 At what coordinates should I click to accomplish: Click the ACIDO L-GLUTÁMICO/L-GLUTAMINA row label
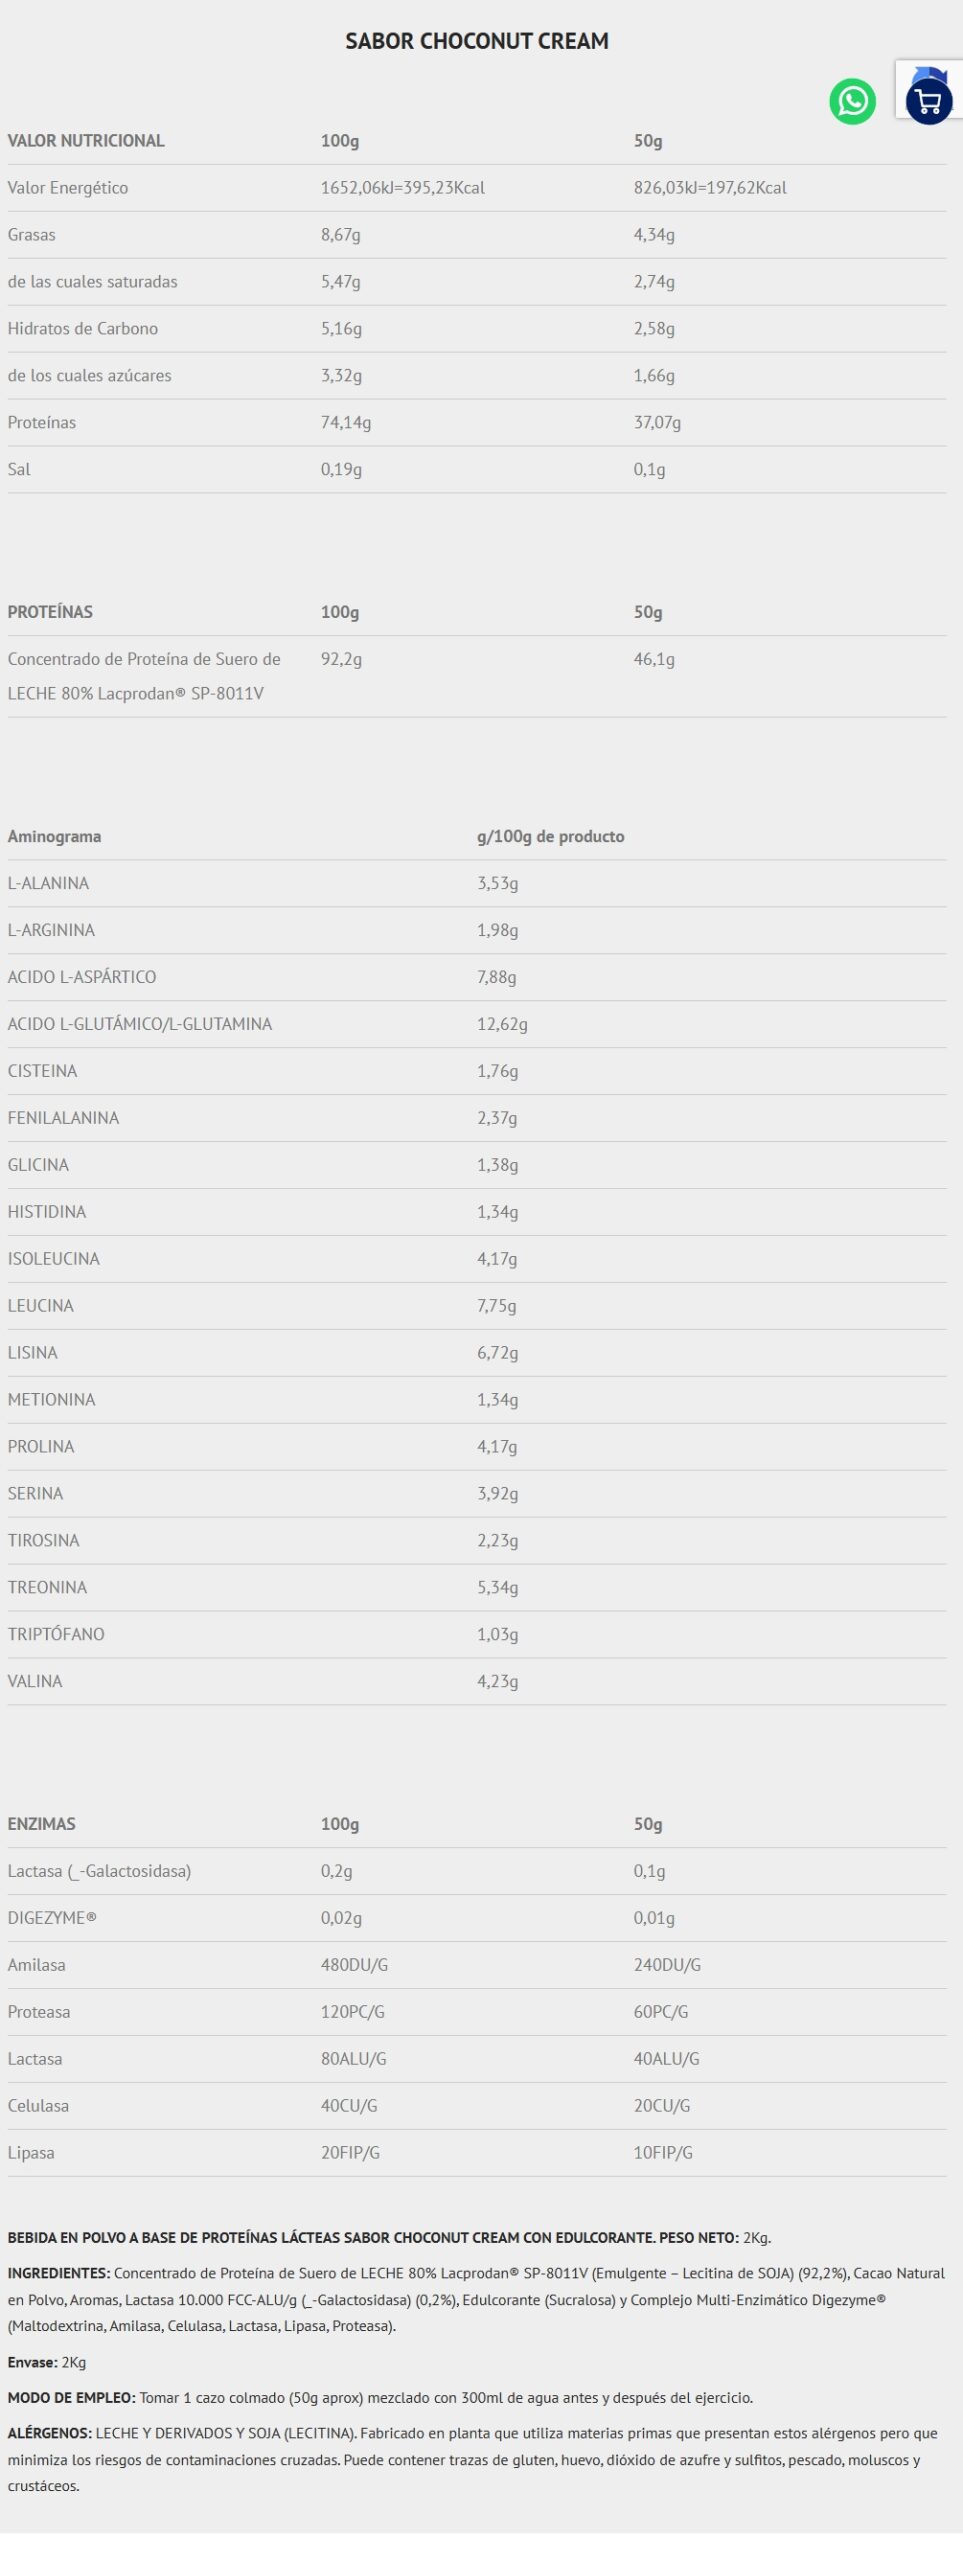(140, 1024)
